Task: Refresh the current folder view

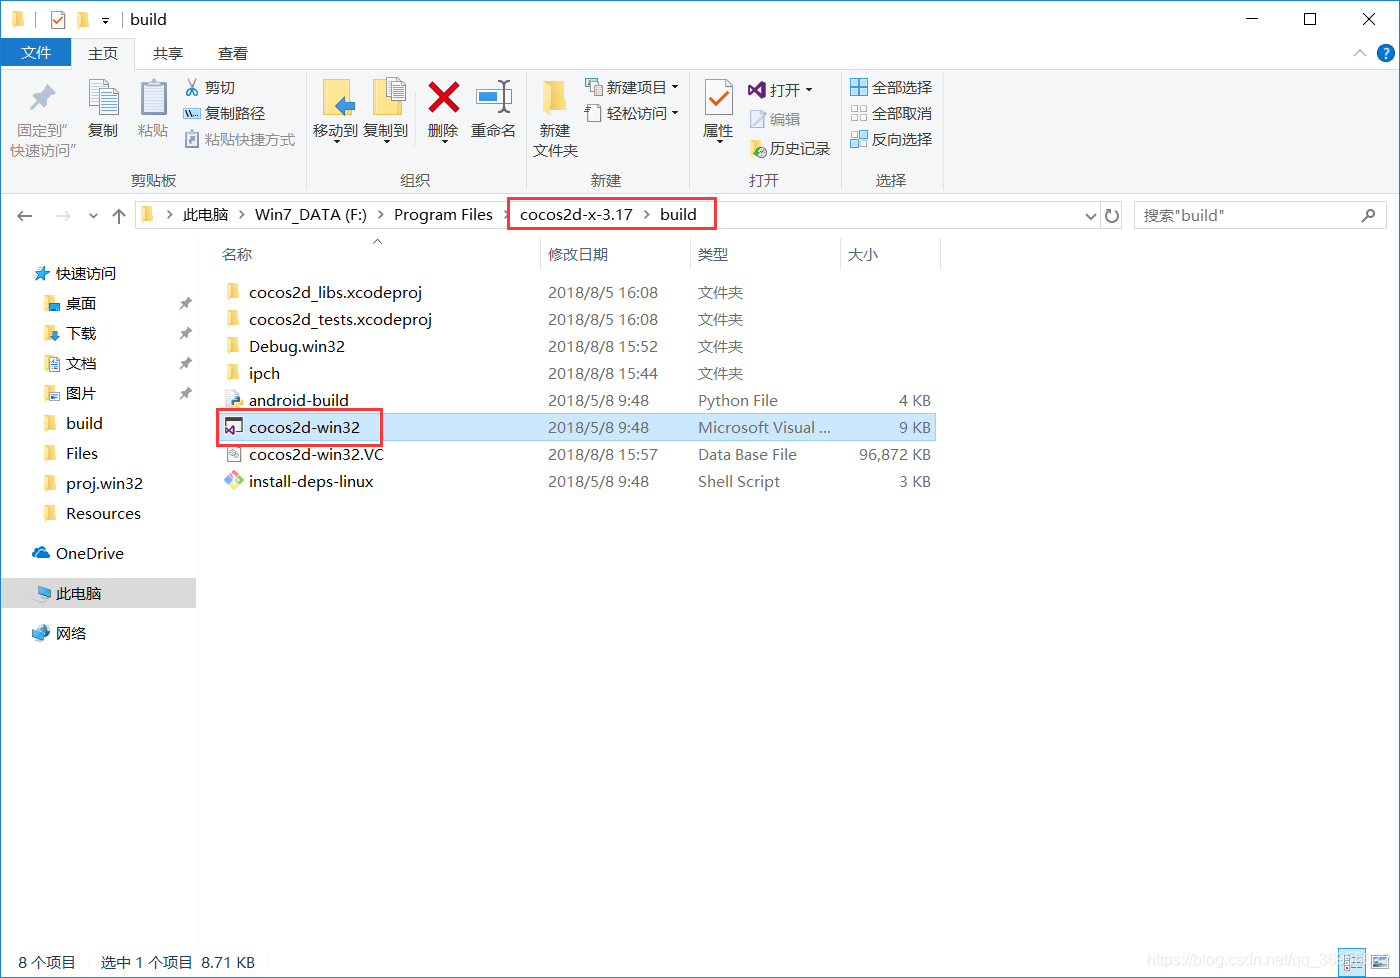Action: tap(1112, 215)
